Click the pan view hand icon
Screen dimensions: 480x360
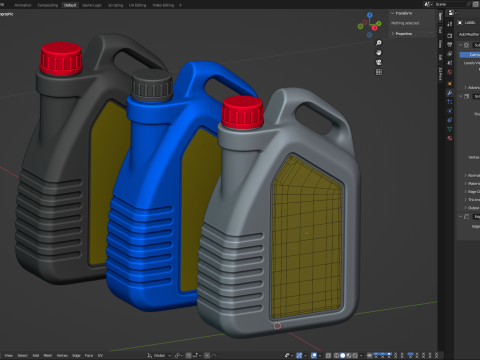379,53
